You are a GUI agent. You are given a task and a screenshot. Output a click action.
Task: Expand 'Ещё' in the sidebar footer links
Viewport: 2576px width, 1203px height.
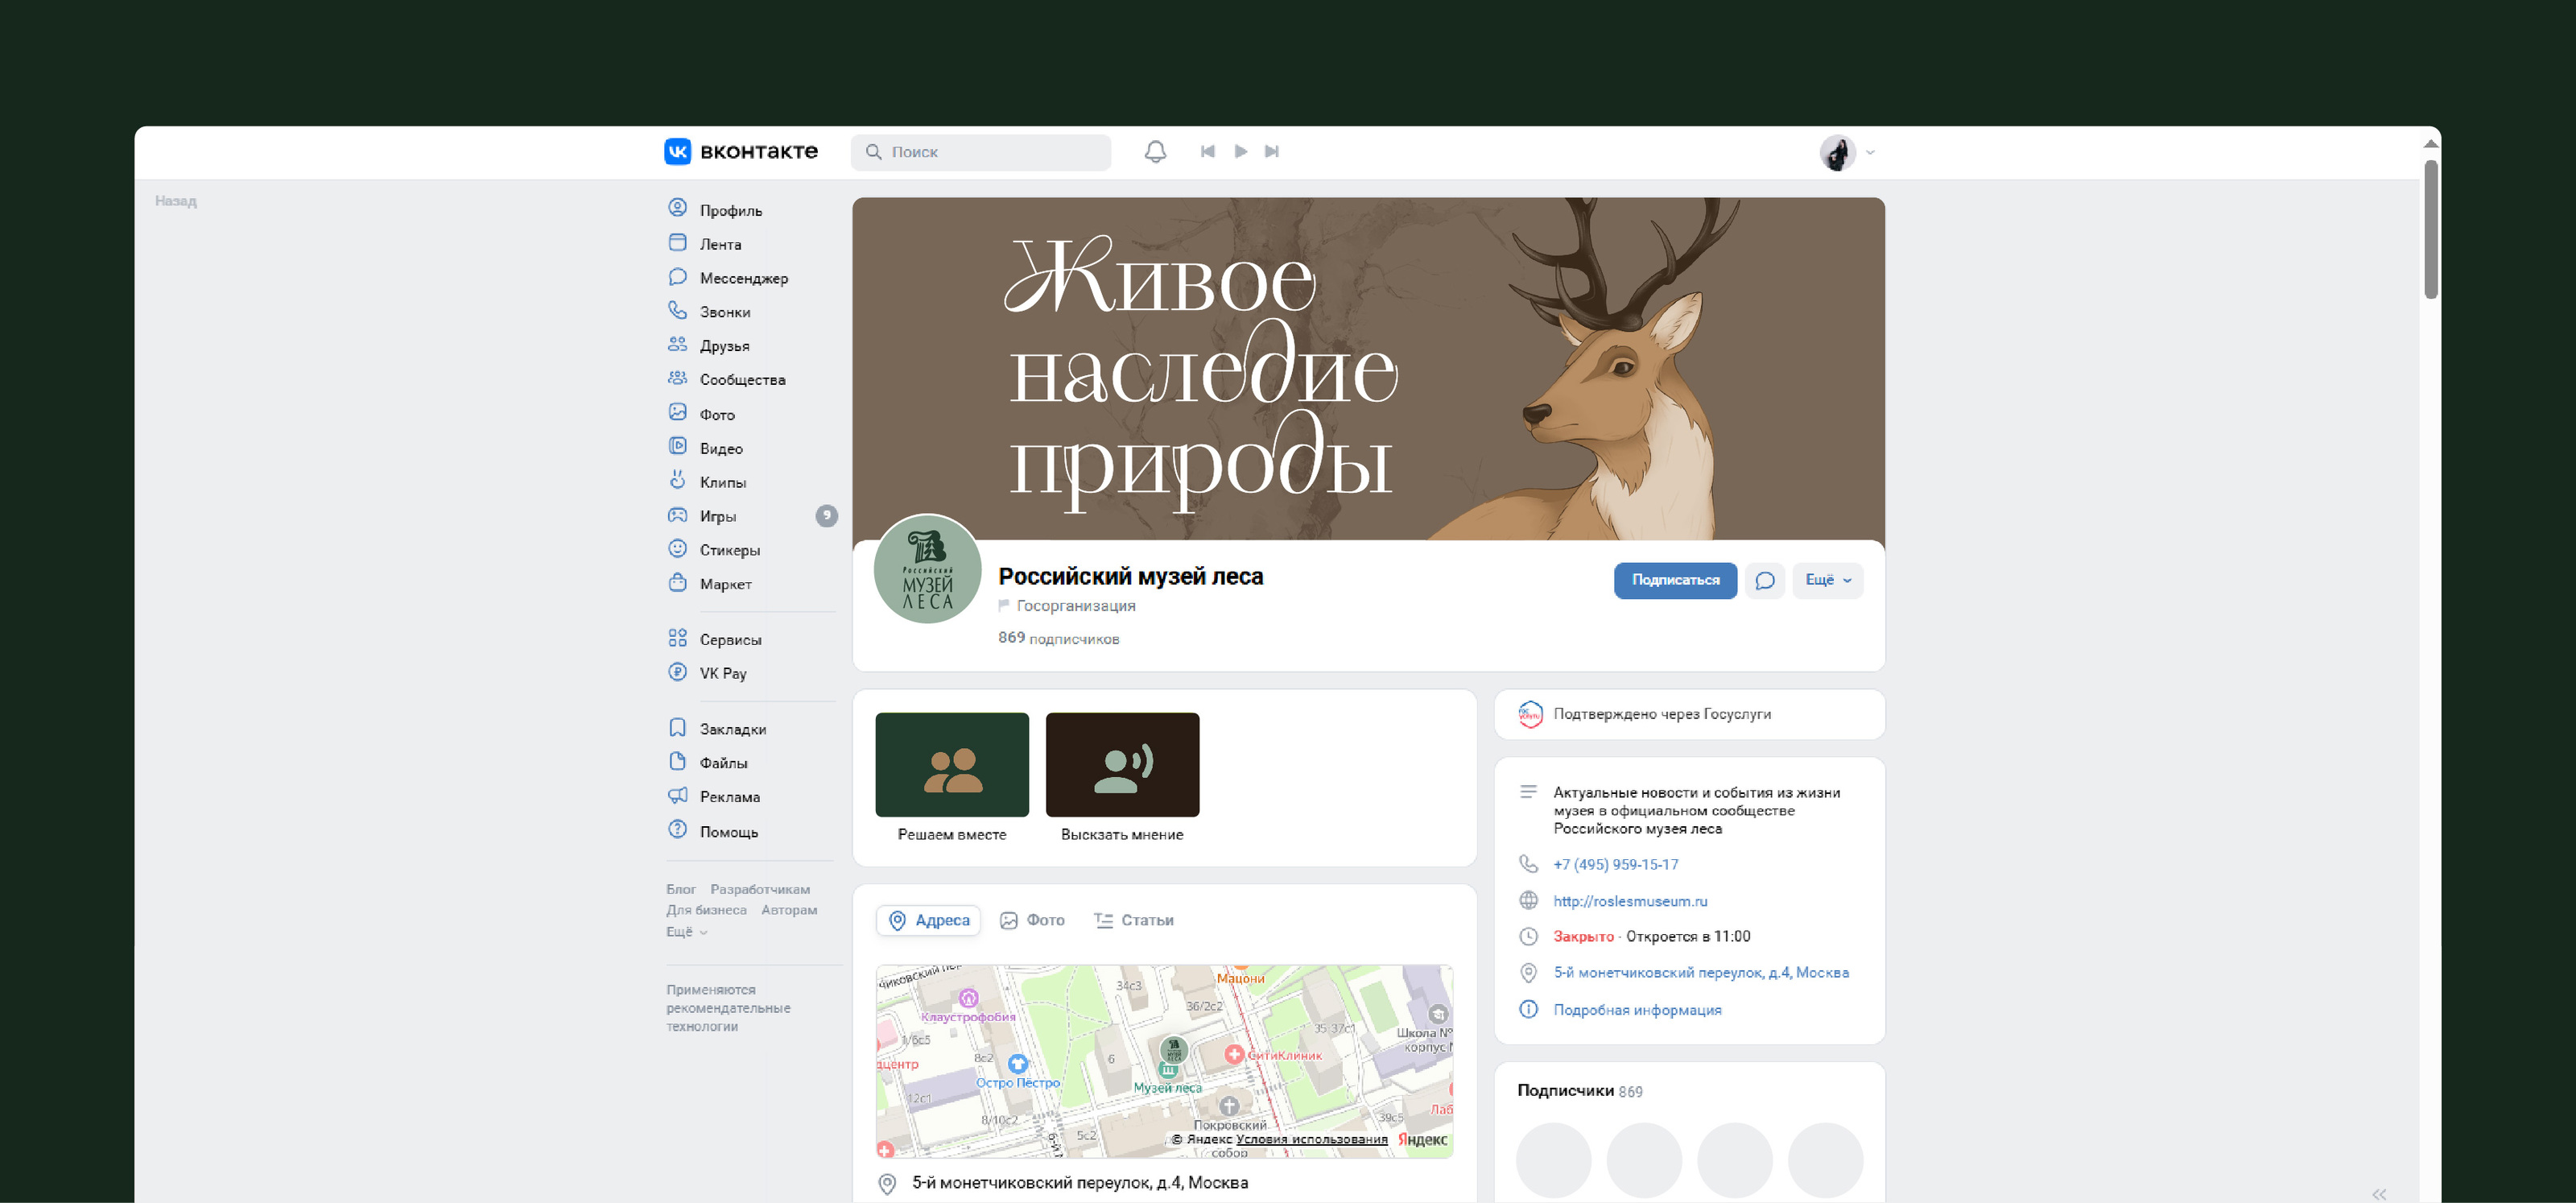click(x=686, y=932)
